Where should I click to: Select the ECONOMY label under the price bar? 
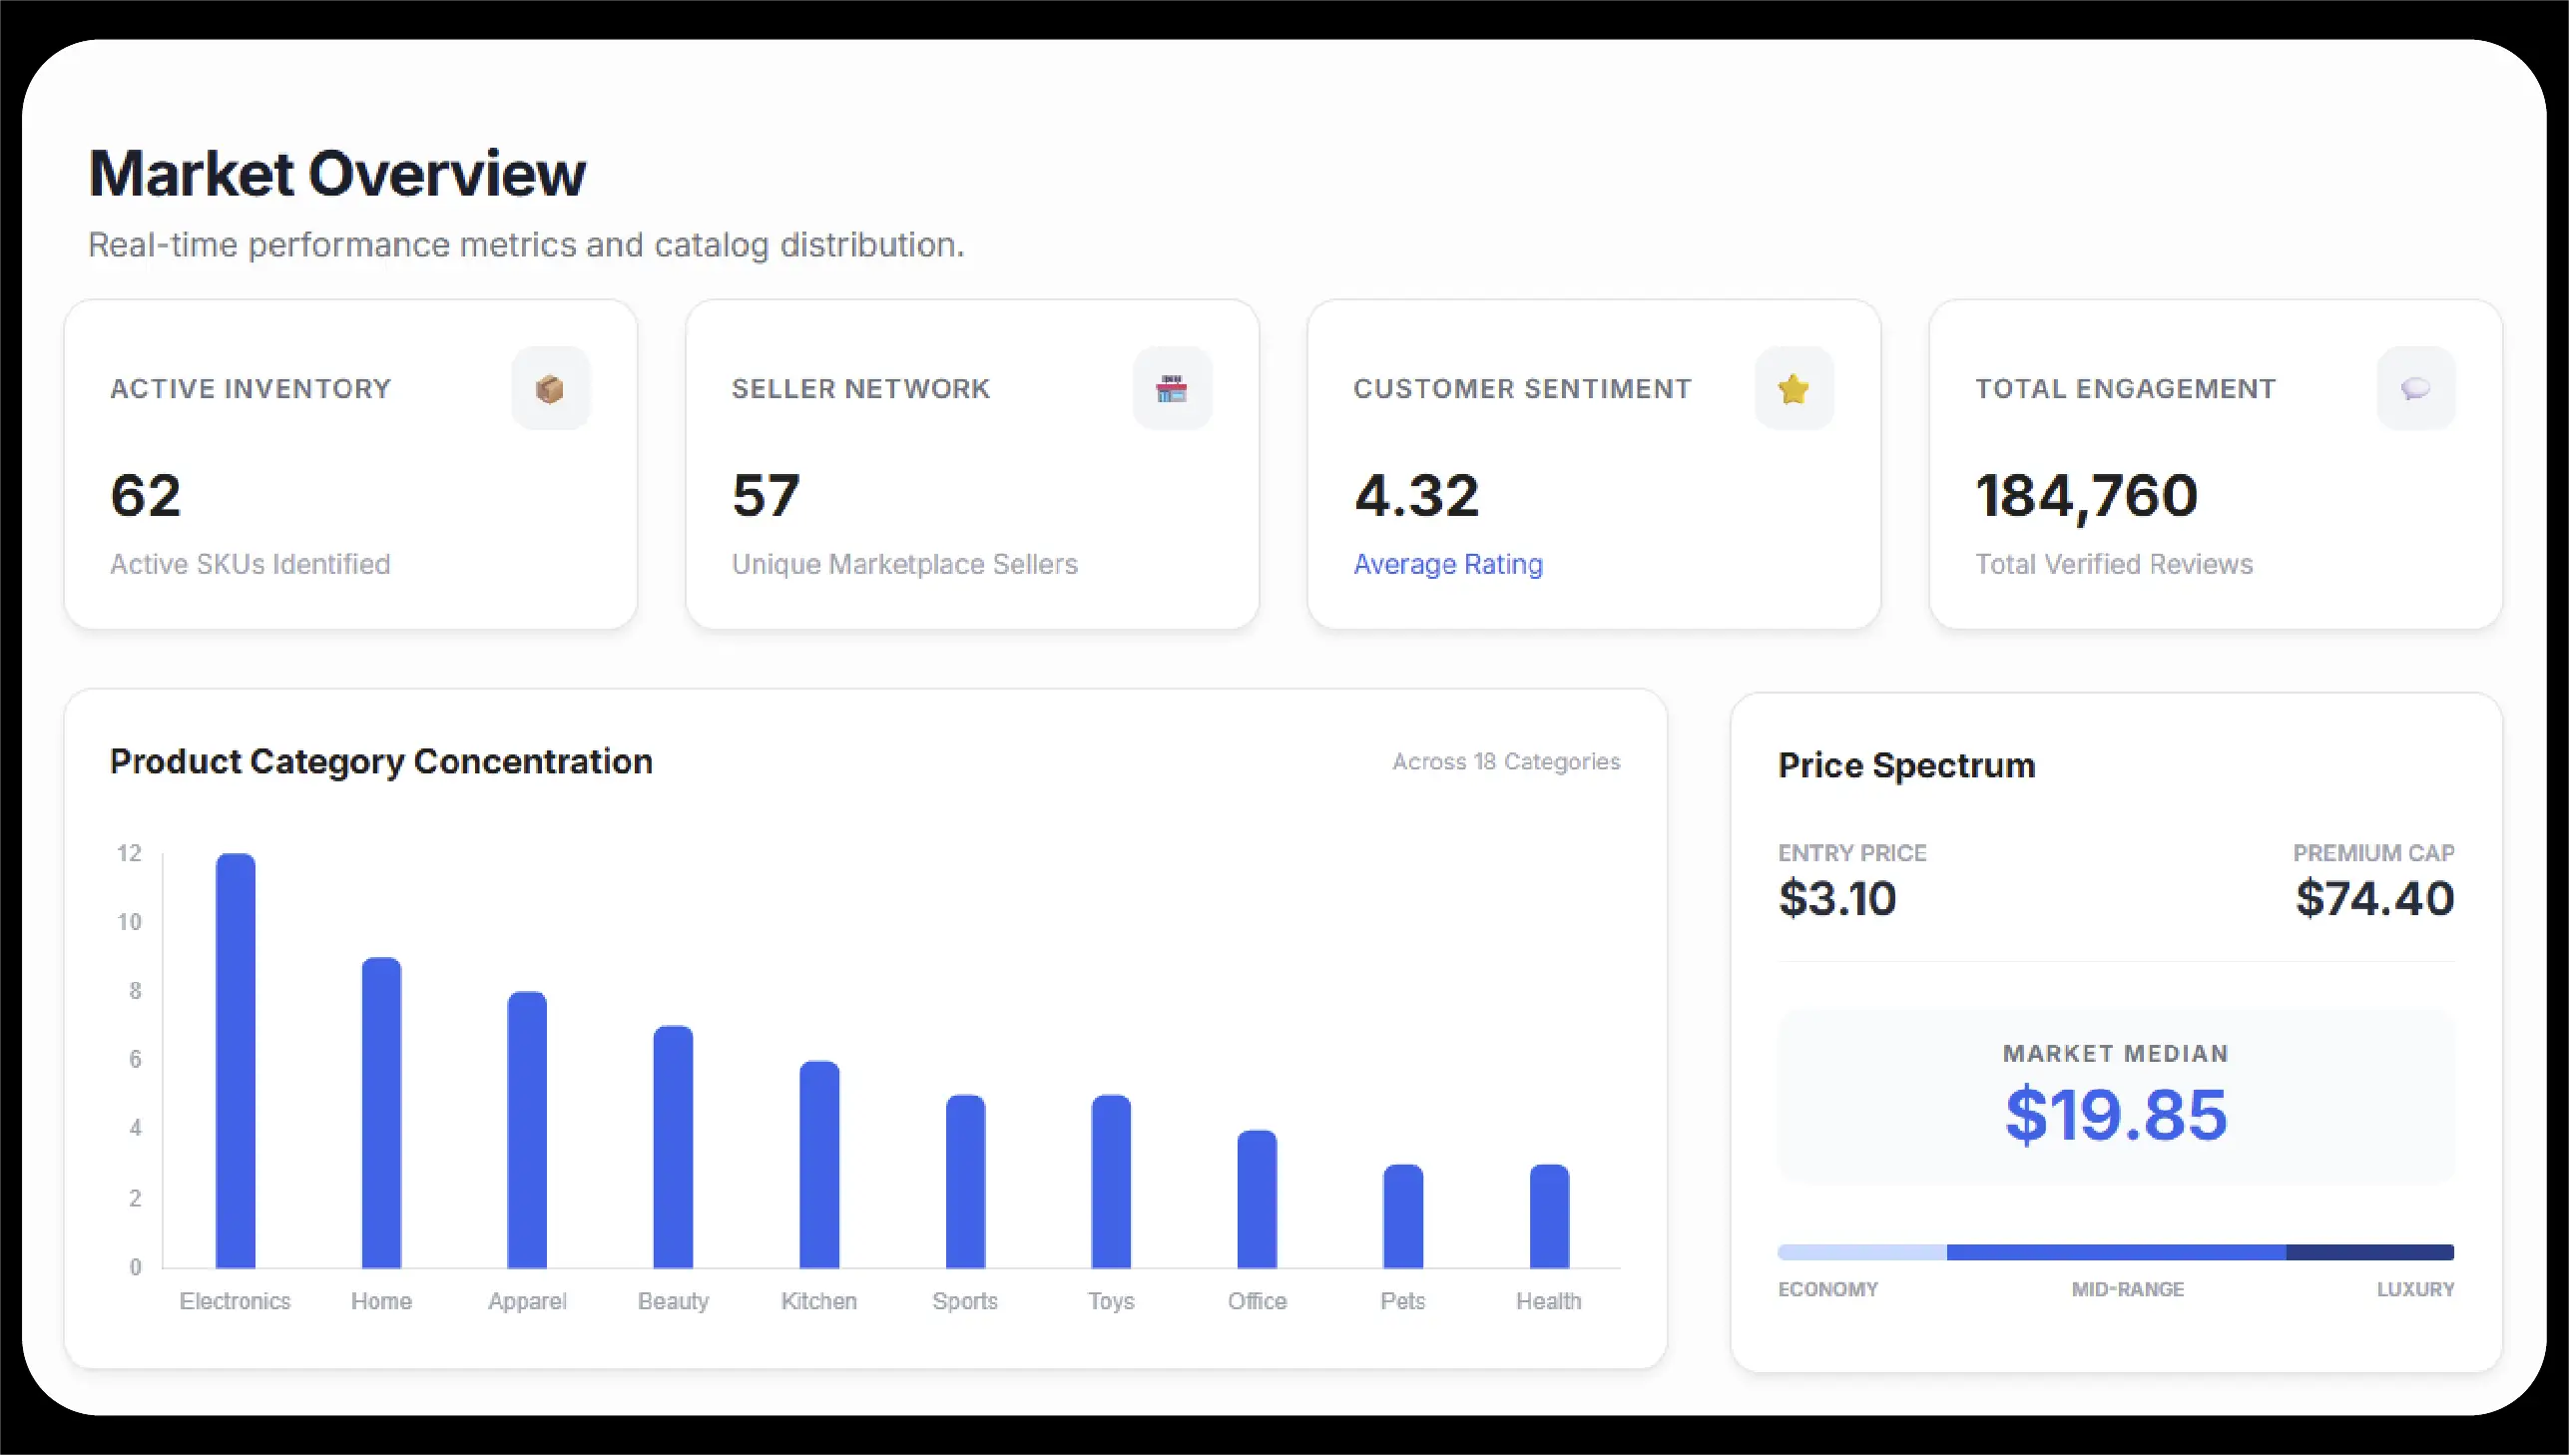click(1827, 1289)
